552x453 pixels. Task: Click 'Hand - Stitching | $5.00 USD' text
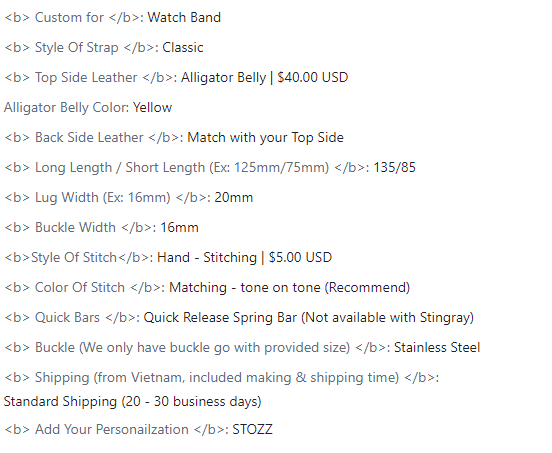click(x=244, y=258)
